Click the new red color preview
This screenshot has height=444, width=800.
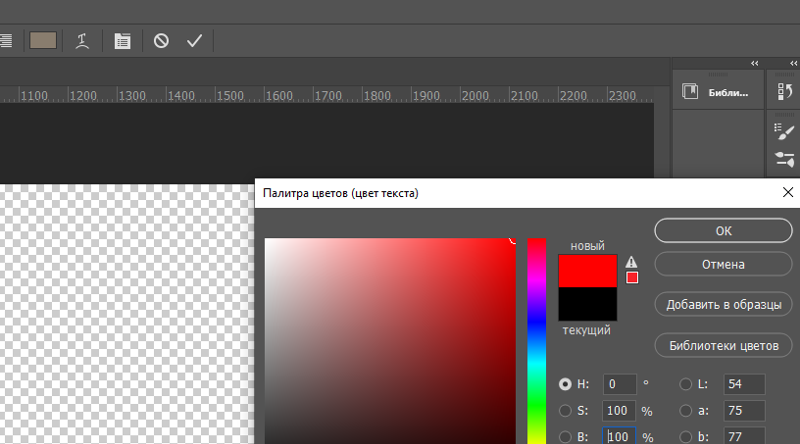tap(588, 271)
